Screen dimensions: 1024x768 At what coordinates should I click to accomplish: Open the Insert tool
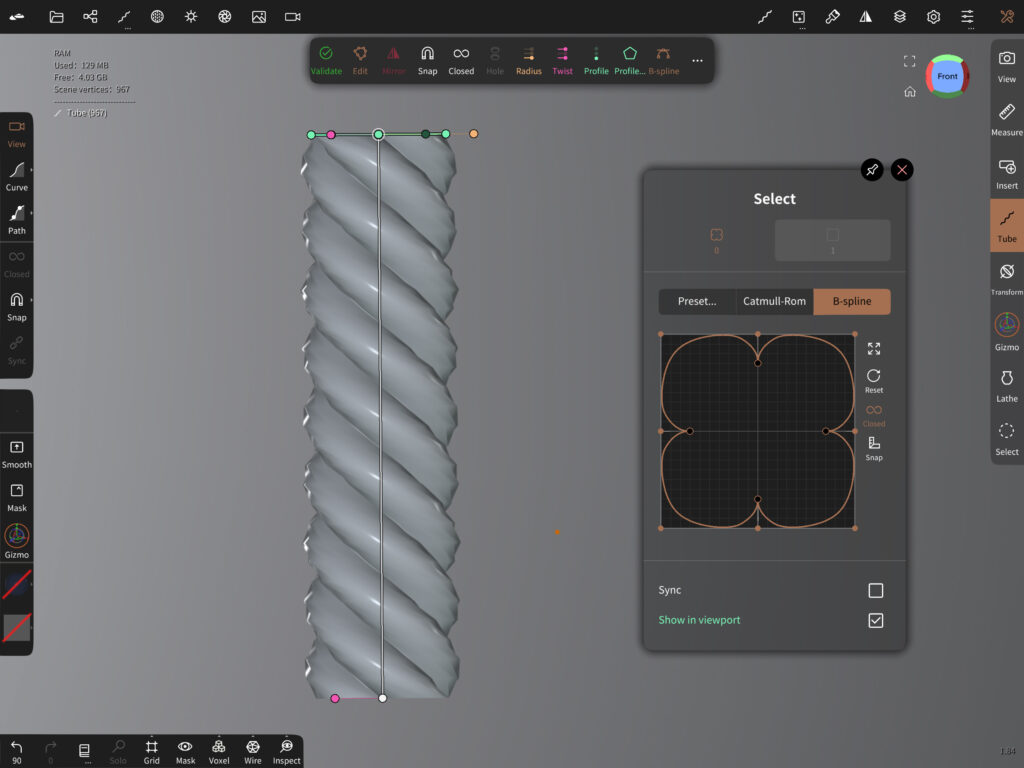pos(1007,172)
